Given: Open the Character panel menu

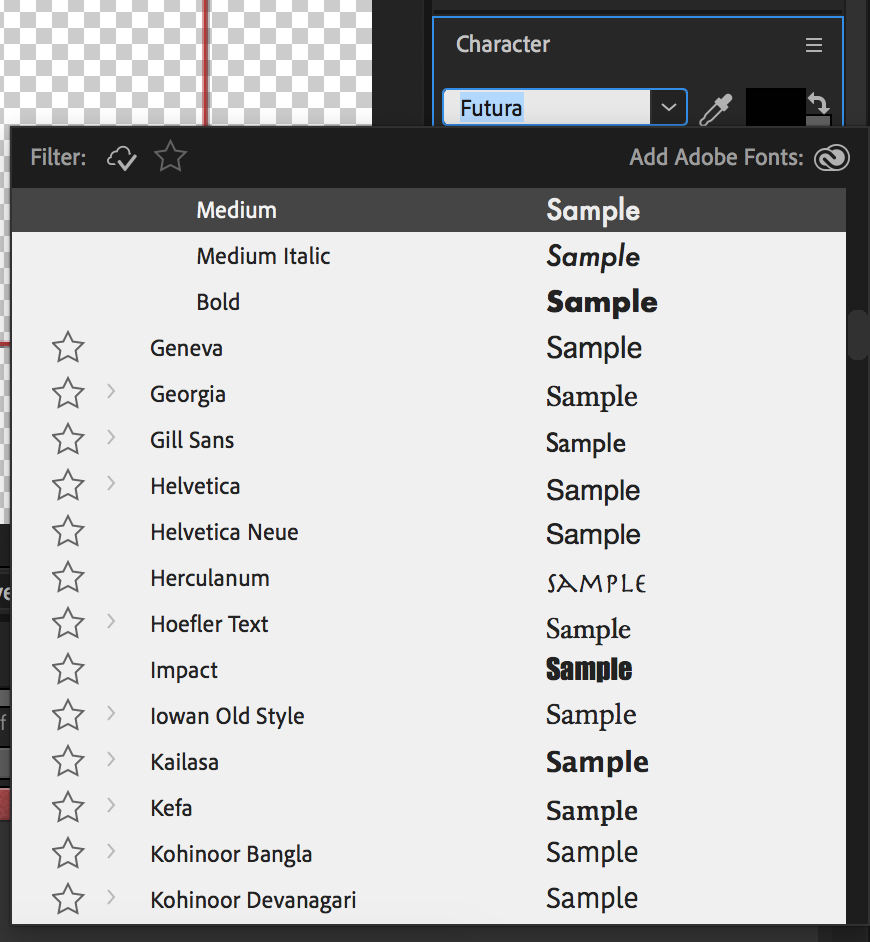Looking at the screenshot, I should (x=814, y=45).
